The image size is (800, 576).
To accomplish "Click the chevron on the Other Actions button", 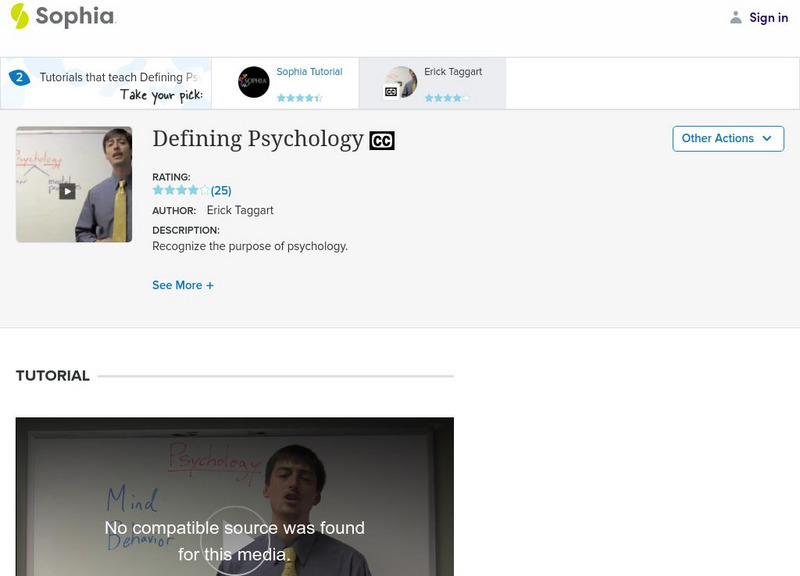I will pos(766,138).
